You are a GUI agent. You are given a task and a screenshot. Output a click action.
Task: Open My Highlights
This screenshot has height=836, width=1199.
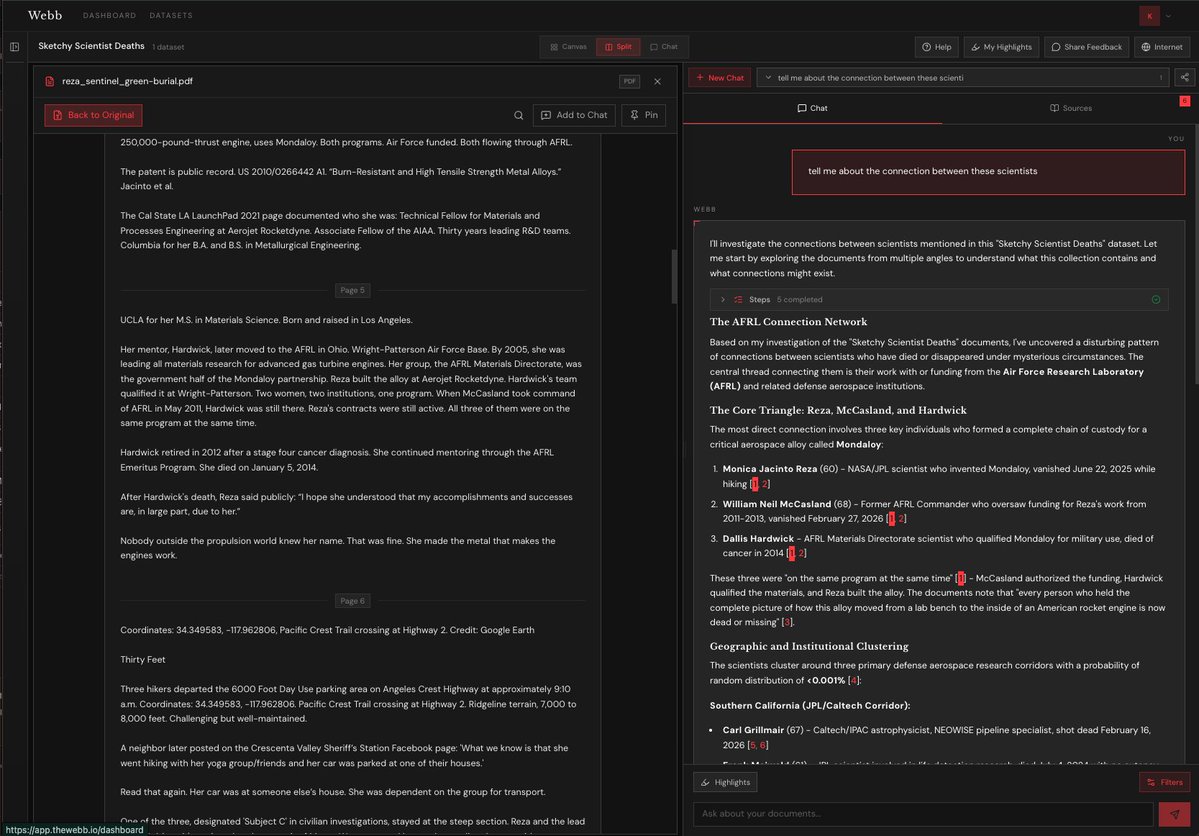(1001, 47)
